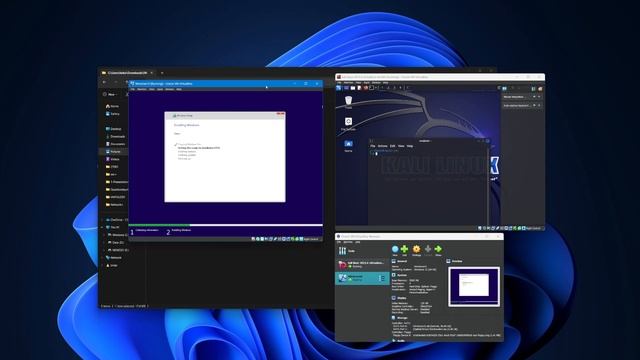Click the back arrow in File Explorer

click(104, 82)
